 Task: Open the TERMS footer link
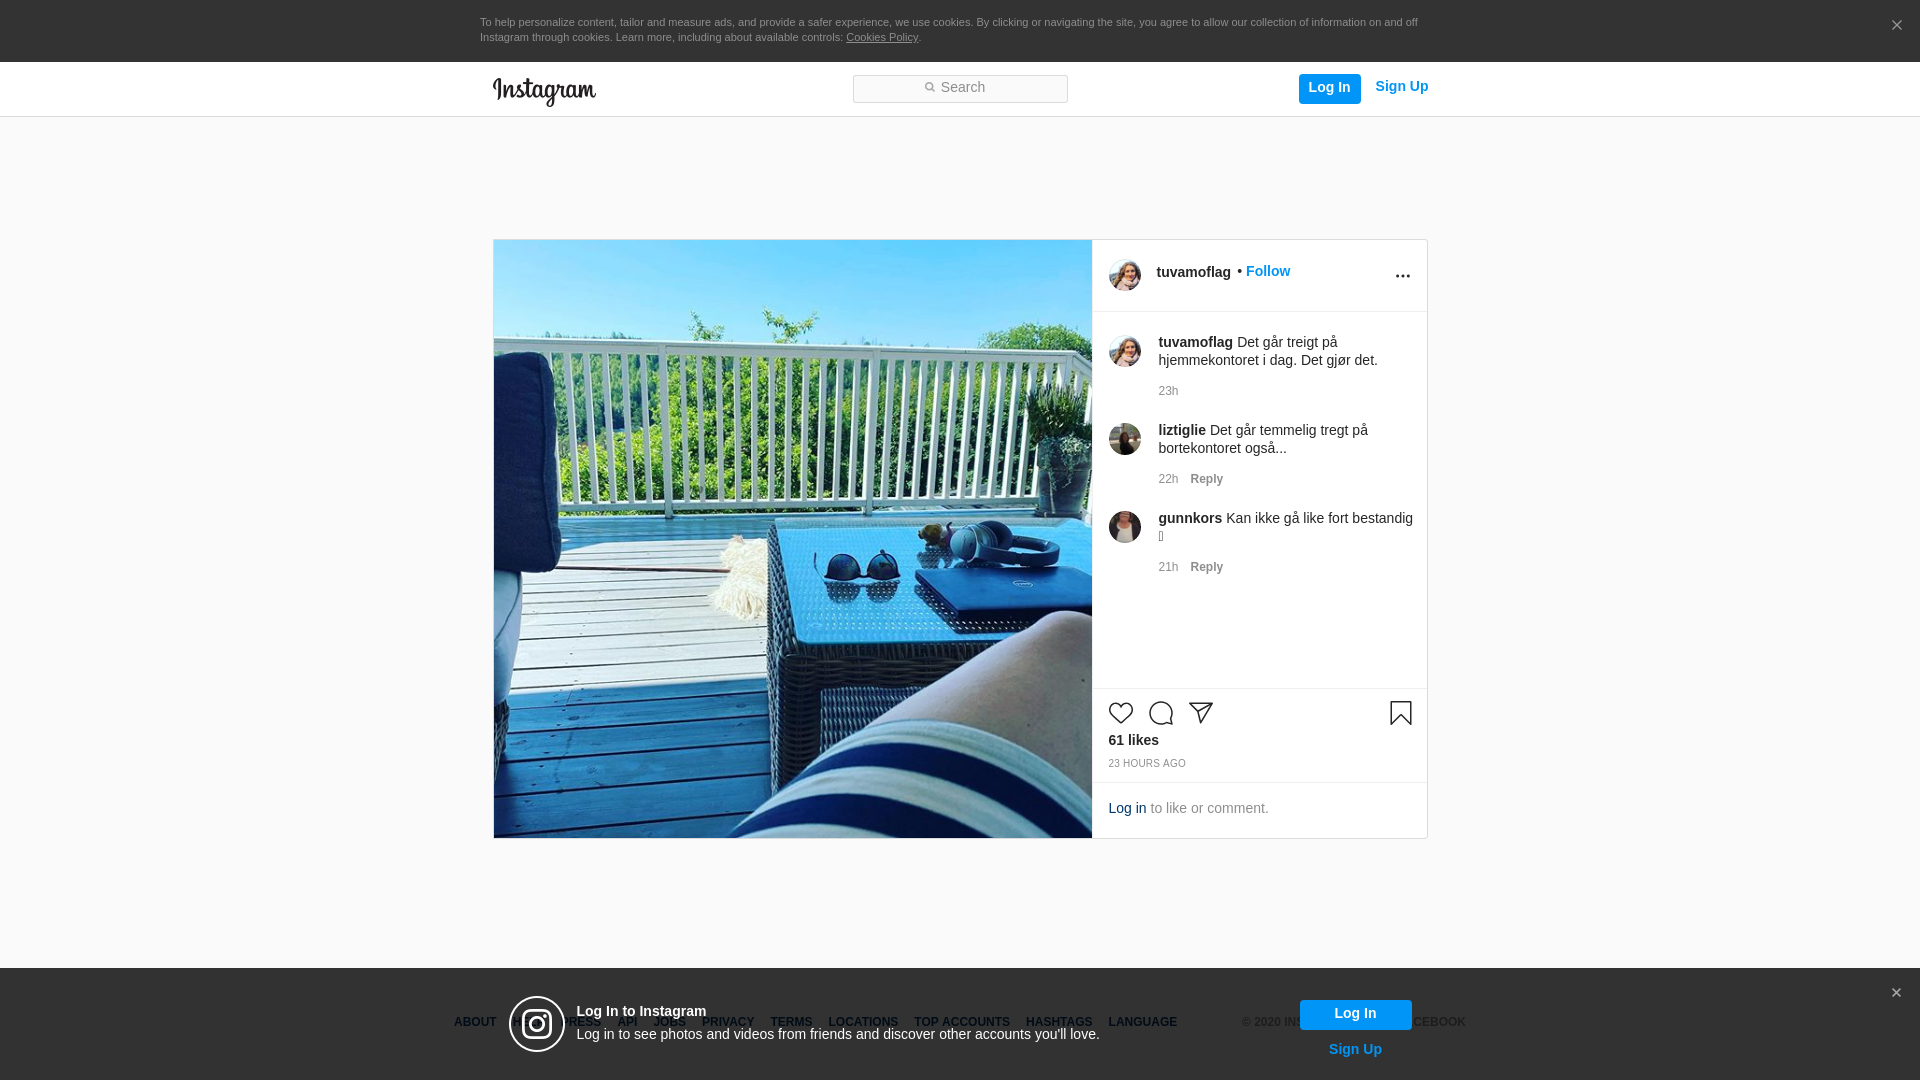[791, 1022]
